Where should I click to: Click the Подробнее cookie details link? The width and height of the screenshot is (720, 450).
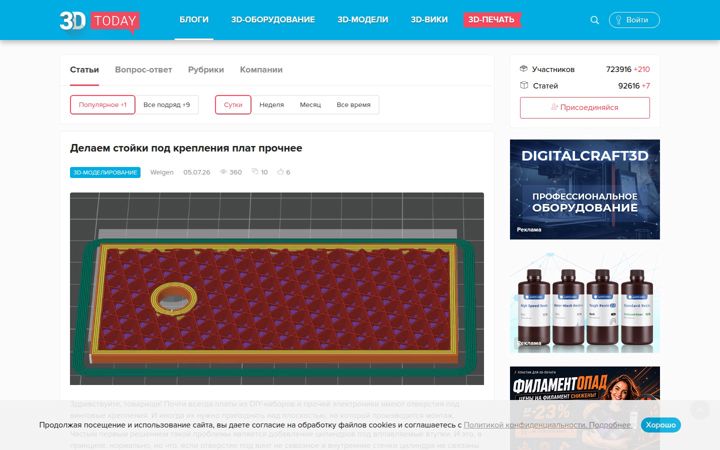click(610, 425)
